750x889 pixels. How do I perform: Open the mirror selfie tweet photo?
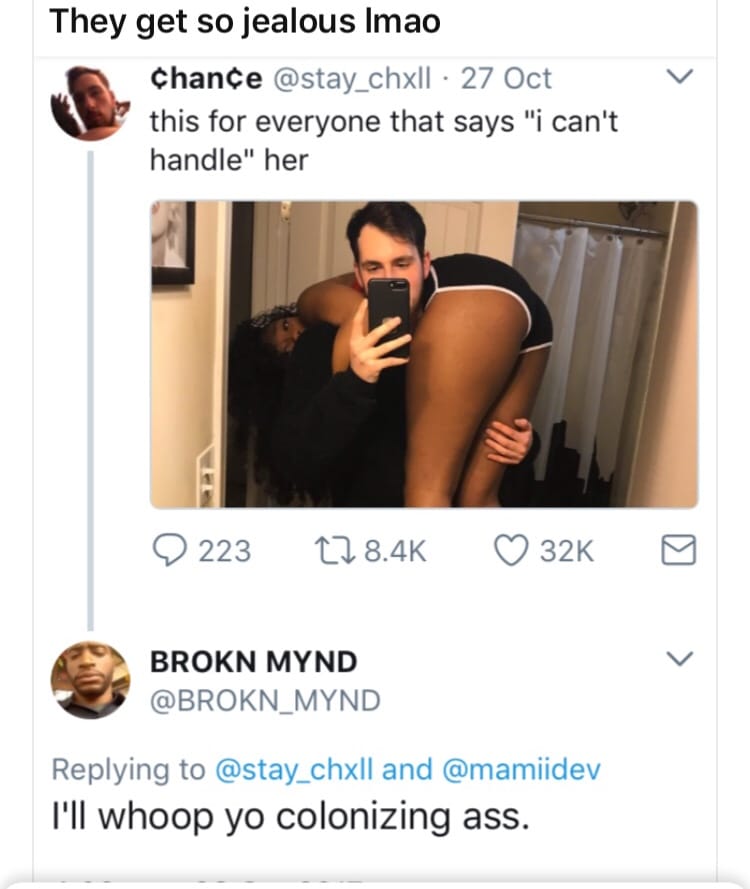(x=424, y=354)
